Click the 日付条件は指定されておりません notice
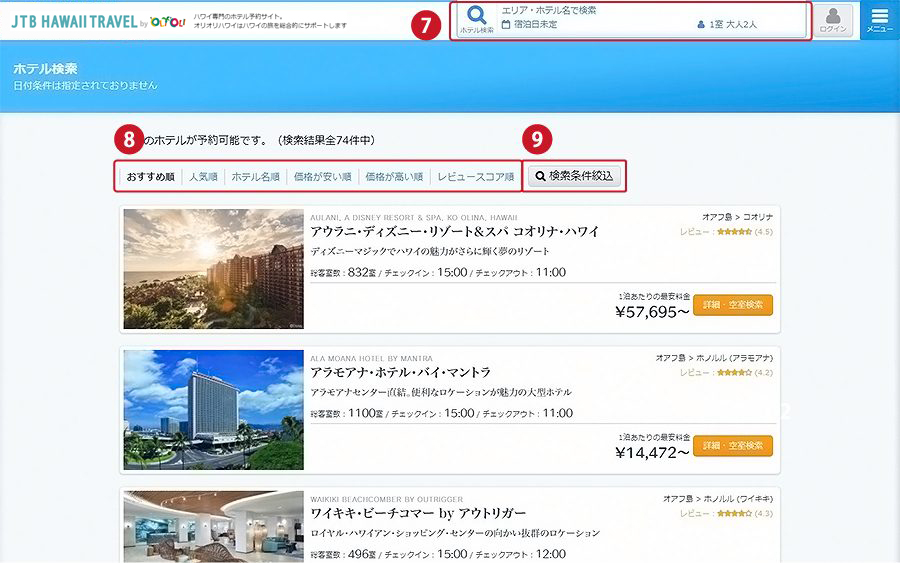Screen dimensions: 900x563 point(85,86)
